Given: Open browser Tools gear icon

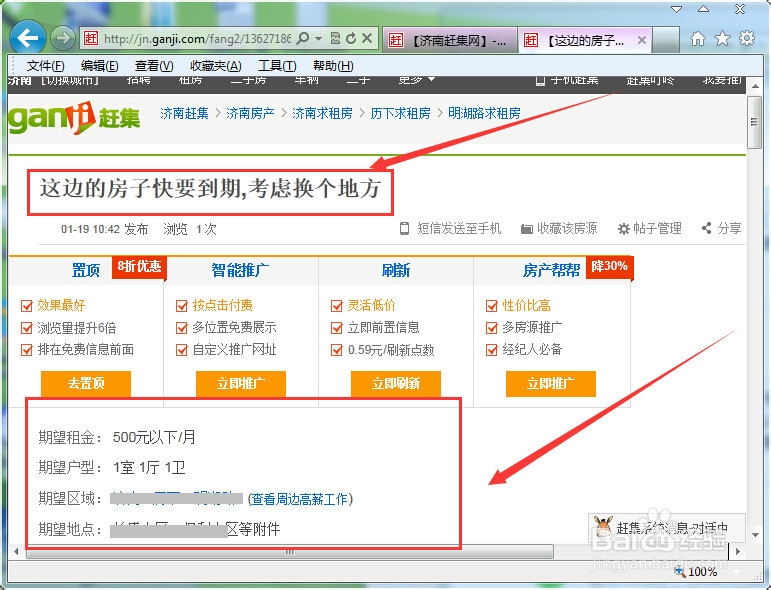Looking at the screenshot, I should pyautogui.click(x=747, y=38).
